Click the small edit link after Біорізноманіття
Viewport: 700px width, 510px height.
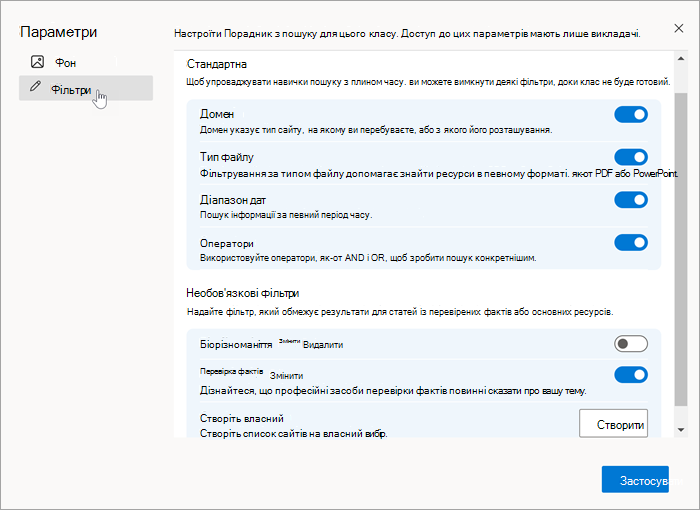(289, 341)
